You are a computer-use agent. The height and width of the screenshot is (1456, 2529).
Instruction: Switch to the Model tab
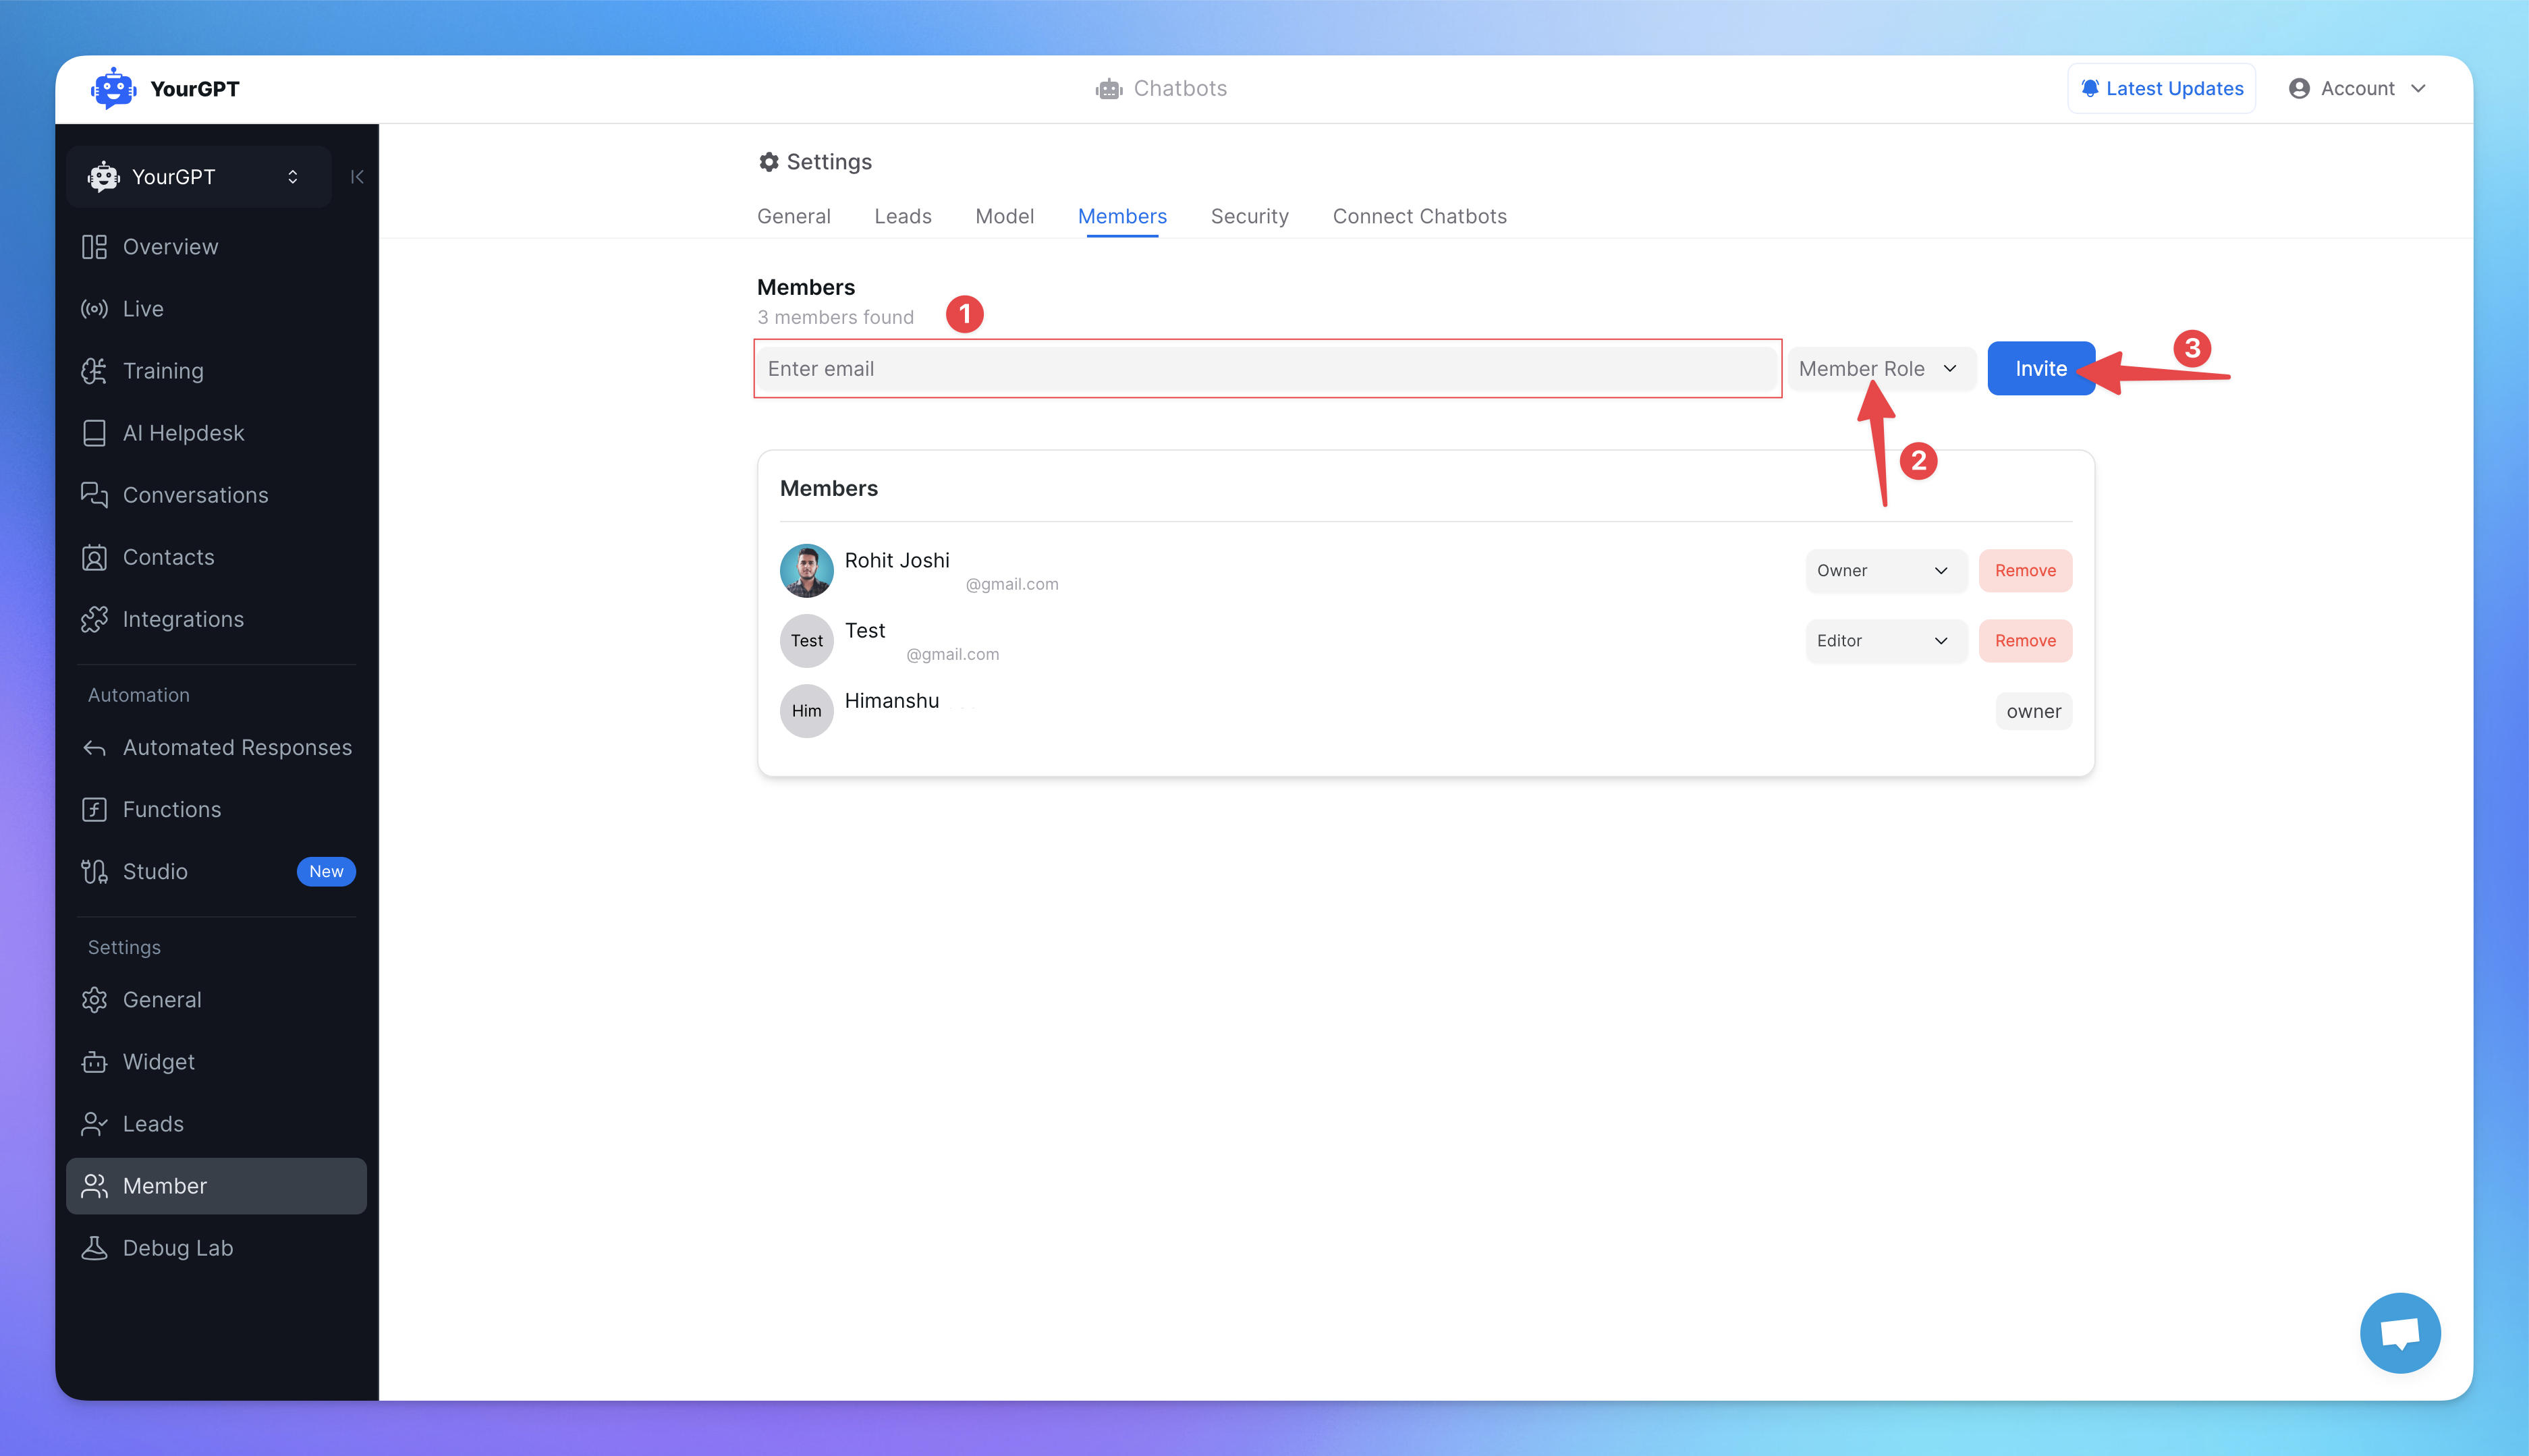[1004, 216]
